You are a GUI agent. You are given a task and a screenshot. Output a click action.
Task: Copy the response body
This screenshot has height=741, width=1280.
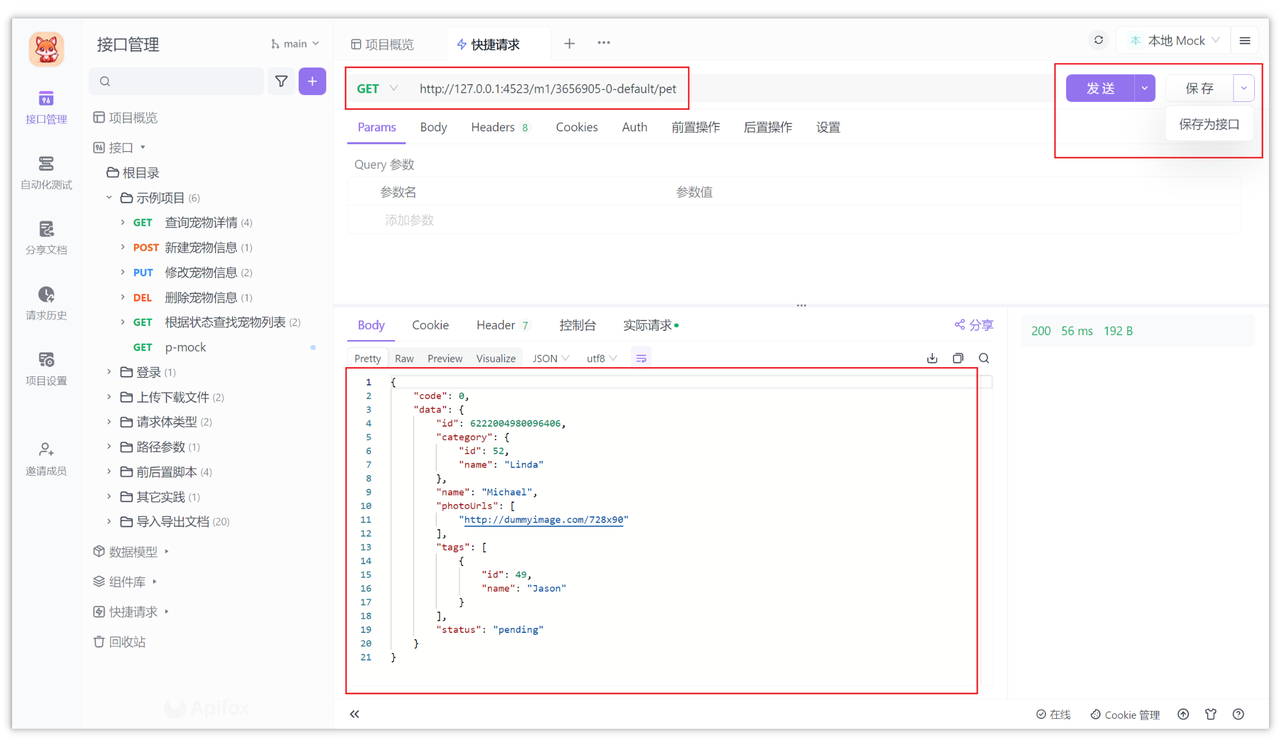coord(958,358)
